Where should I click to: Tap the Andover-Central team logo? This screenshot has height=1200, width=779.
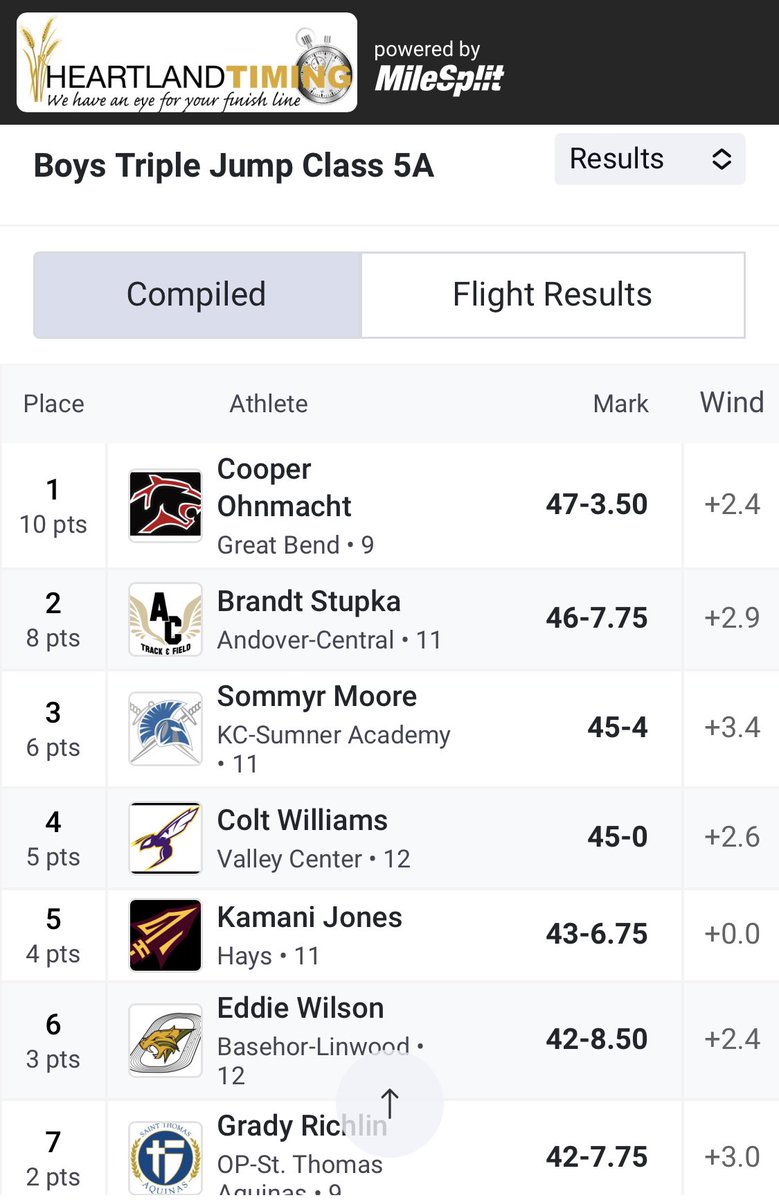click(x=166, y=620)
